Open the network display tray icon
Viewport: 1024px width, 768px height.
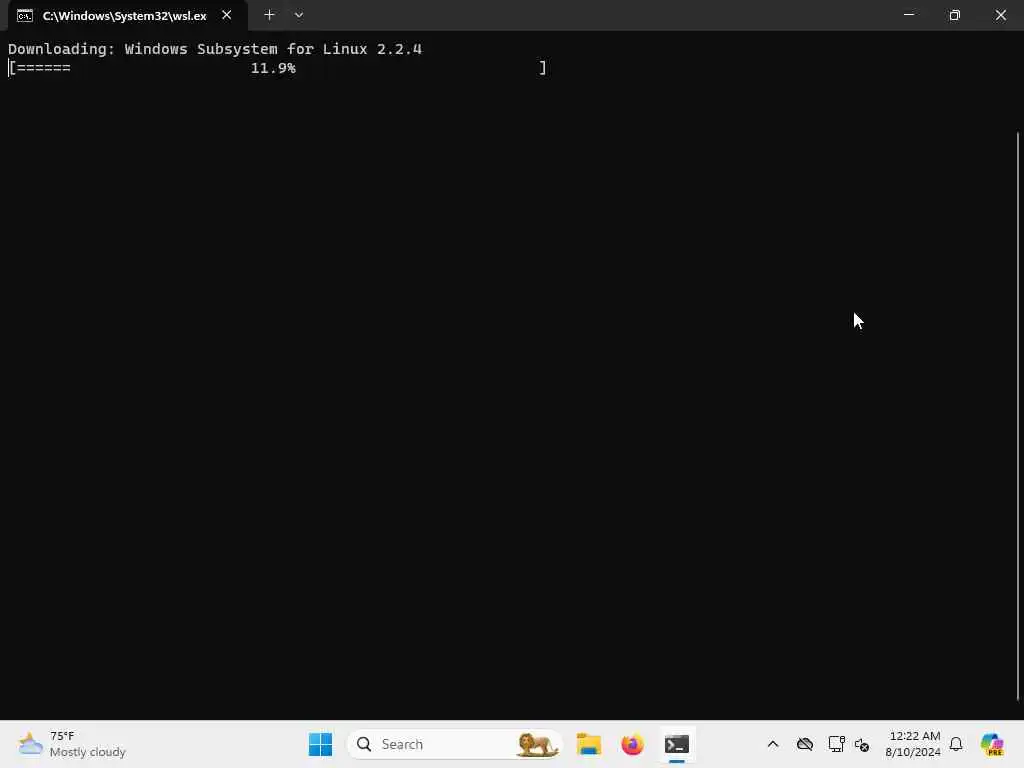pos(836,744)
